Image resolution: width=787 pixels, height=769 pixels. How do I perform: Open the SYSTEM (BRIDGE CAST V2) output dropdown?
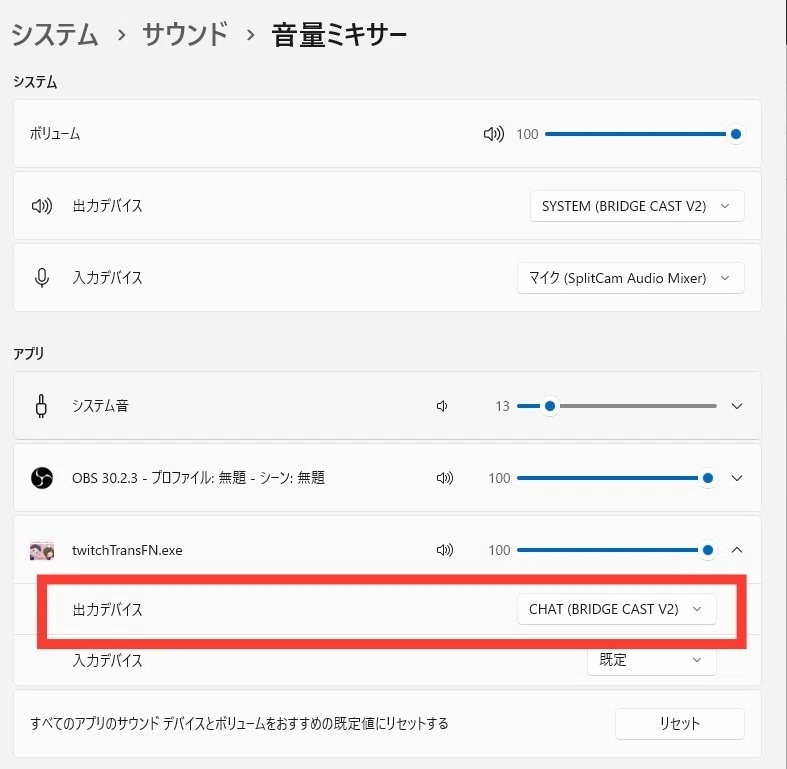coord(637,206)
